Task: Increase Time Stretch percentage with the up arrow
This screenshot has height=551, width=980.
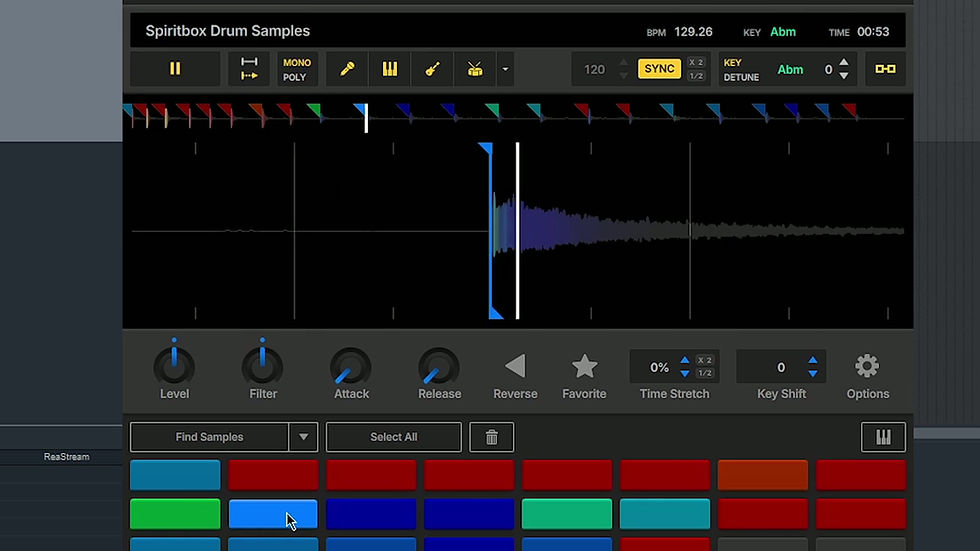Action: click(684, 360)
